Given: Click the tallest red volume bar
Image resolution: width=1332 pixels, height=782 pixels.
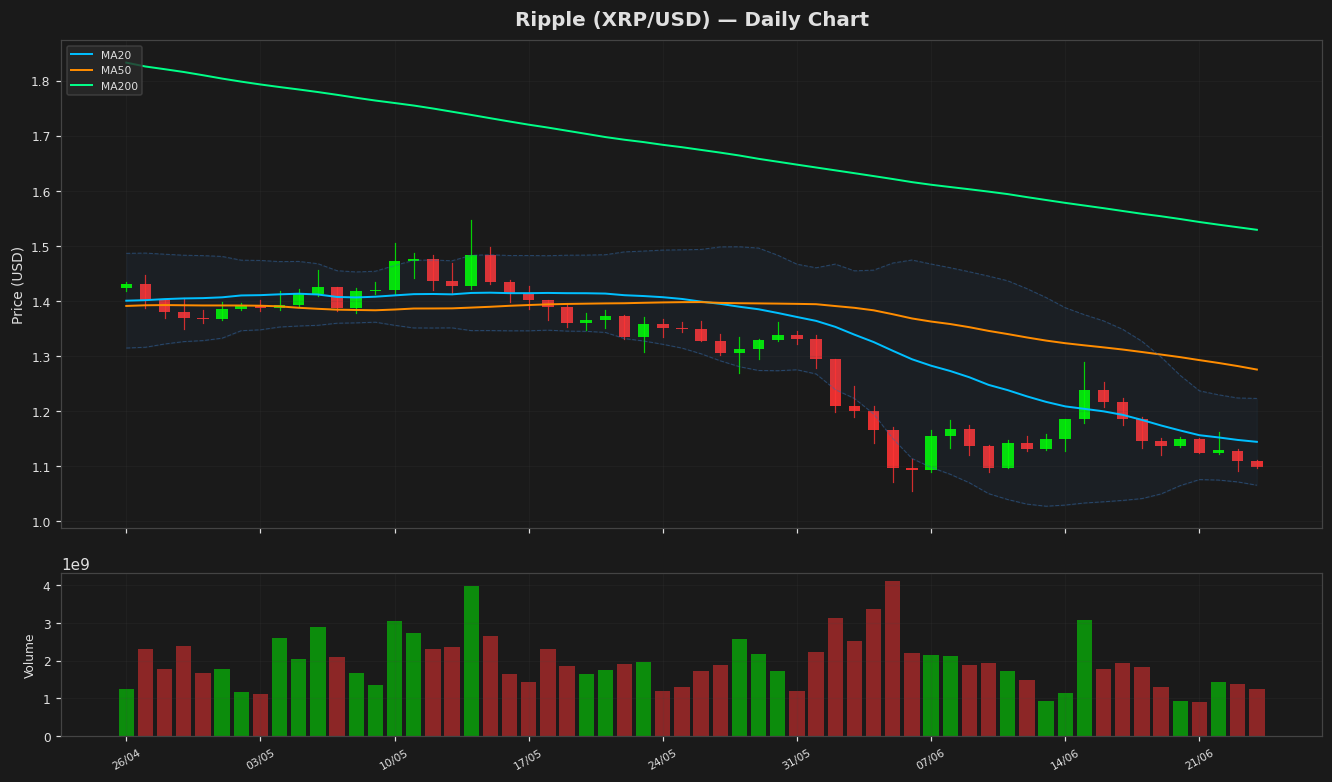Looking at the screenshot, I should [892, 659].
